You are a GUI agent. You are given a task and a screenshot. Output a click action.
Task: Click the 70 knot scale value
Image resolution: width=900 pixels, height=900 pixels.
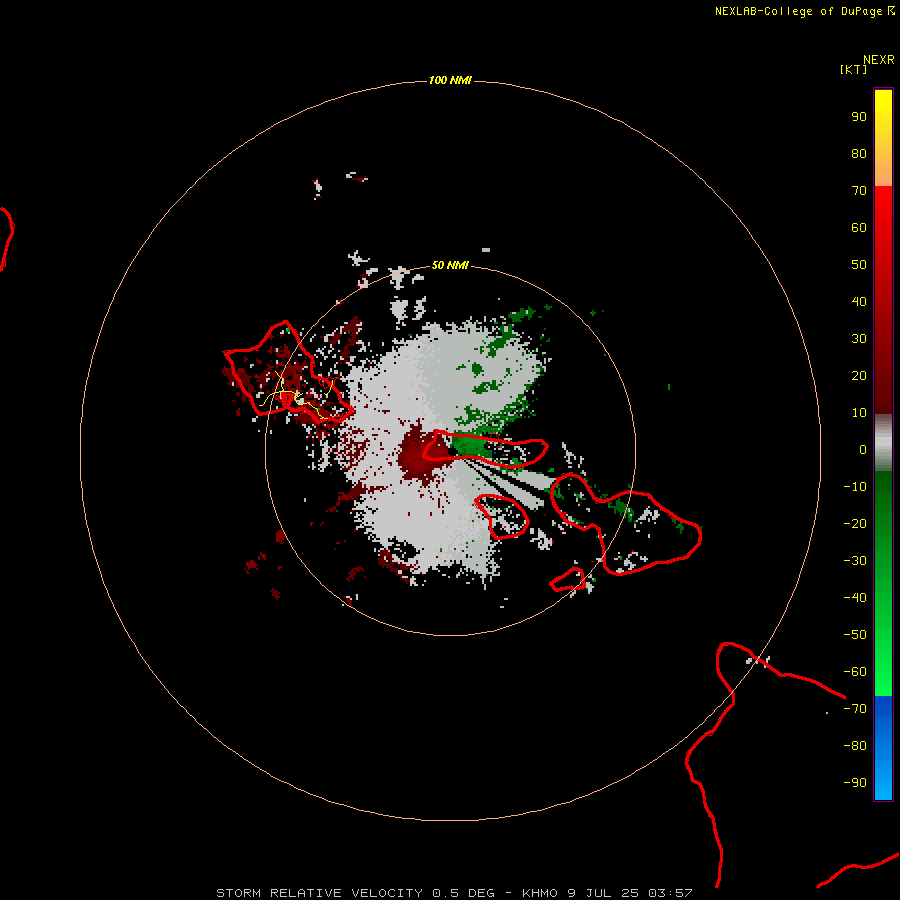point(859,191)
